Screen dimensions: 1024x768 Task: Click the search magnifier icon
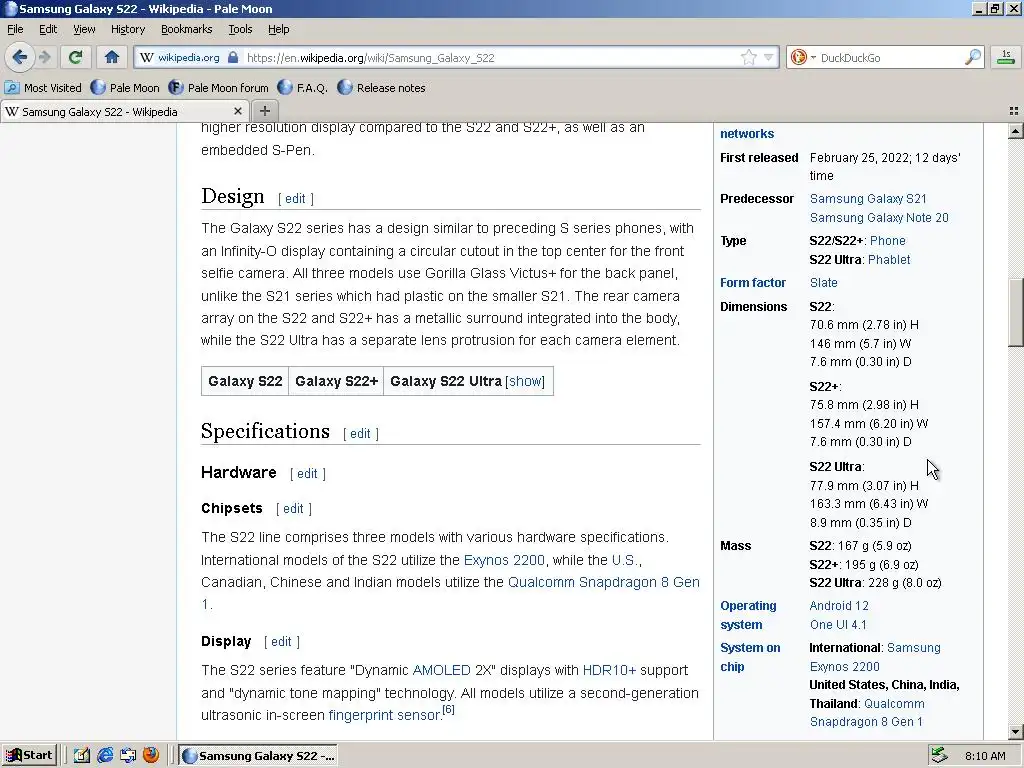tap(972, 57)
